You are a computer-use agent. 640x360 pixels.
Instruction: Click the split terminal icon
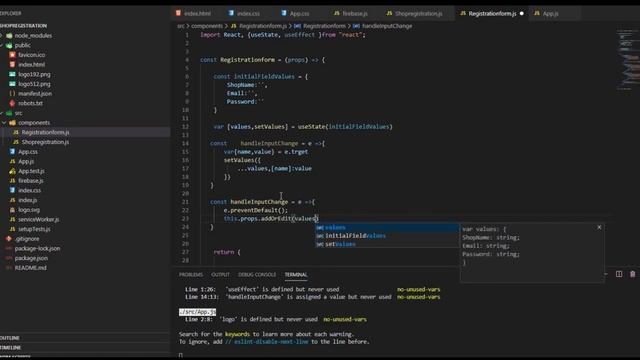[619, 274]
